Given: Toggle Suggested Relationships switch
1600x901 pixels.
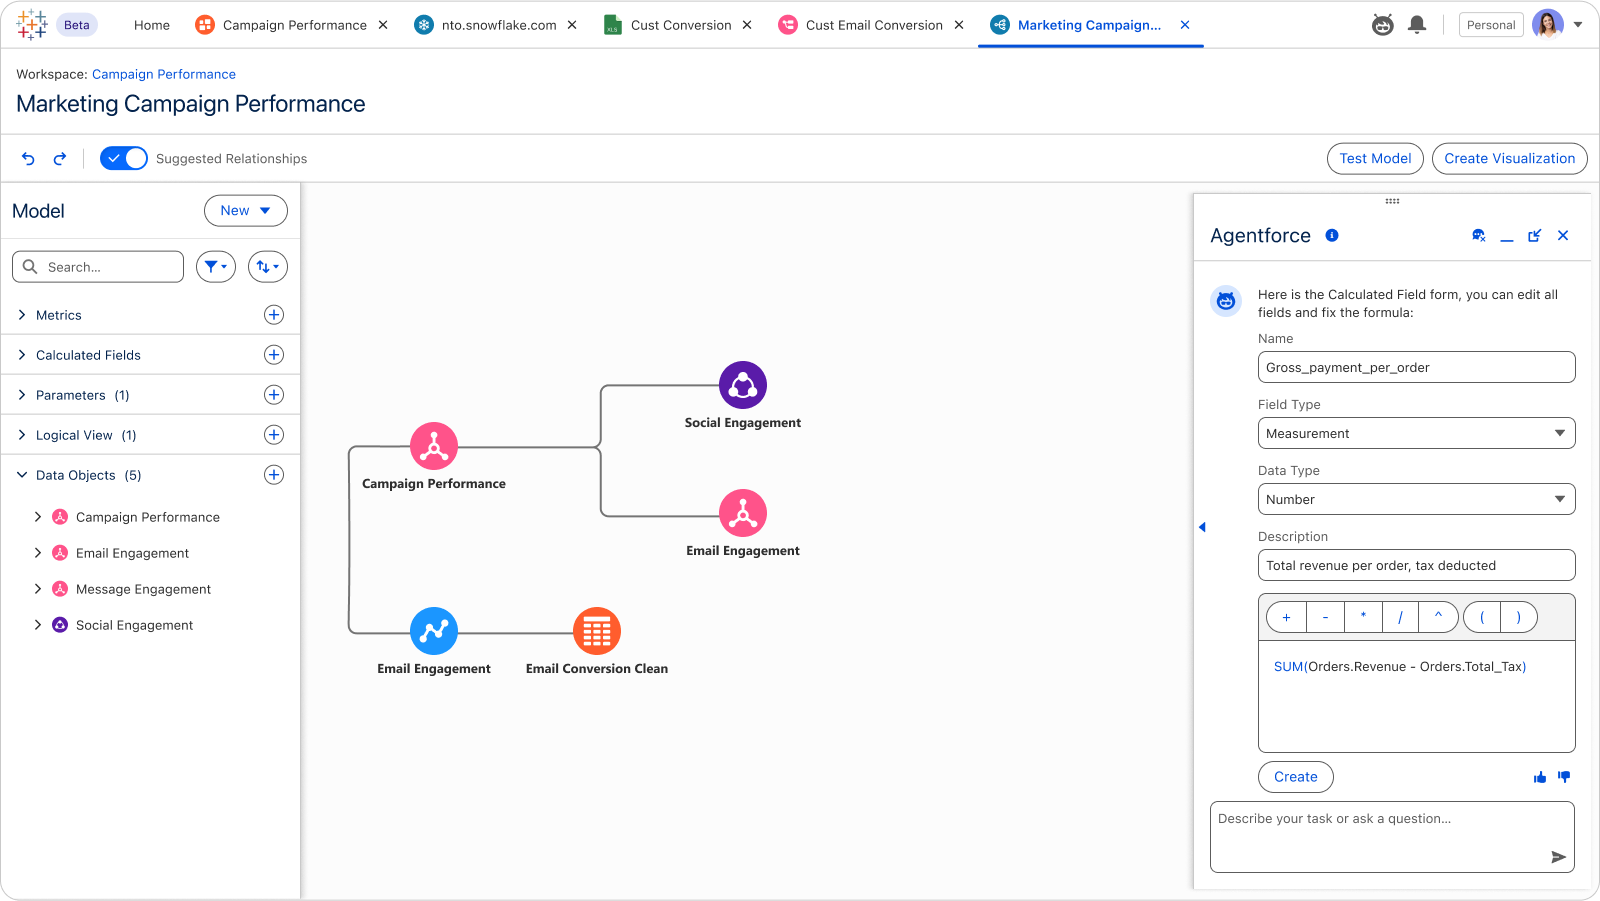Looking at the screenshot, I should click(124, 158).
